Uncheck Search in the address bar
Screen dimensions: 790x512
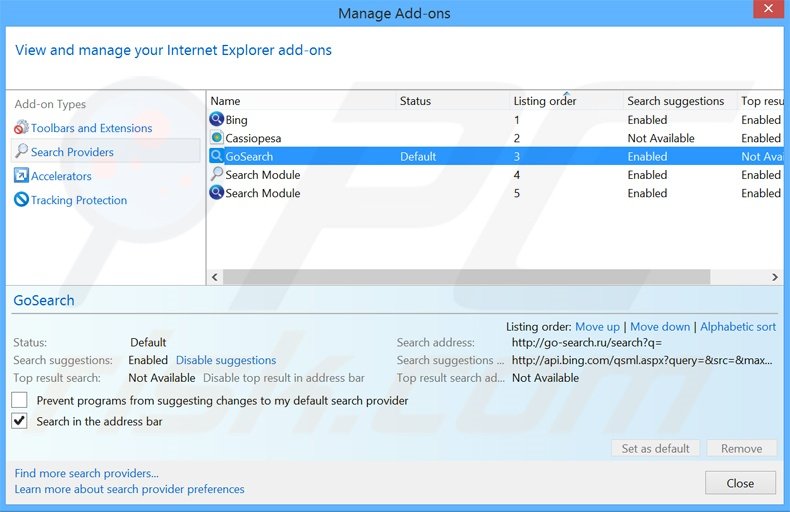click(x=19, y=421)
